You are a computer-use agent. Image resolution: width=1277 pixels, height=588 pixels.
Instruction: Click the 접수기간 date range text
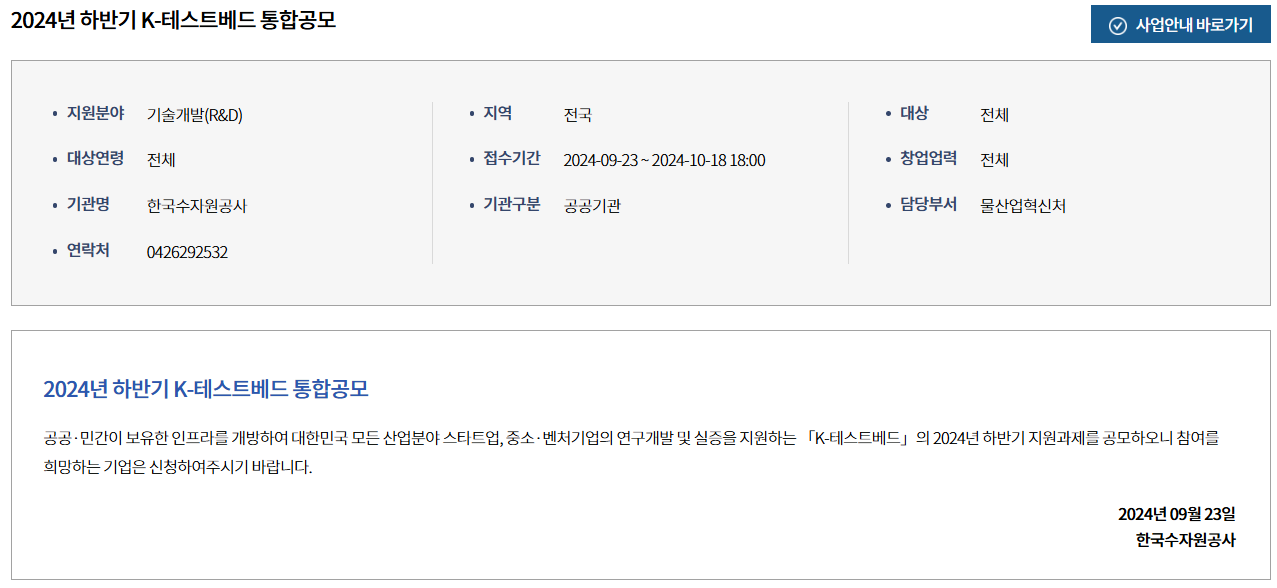664,160
